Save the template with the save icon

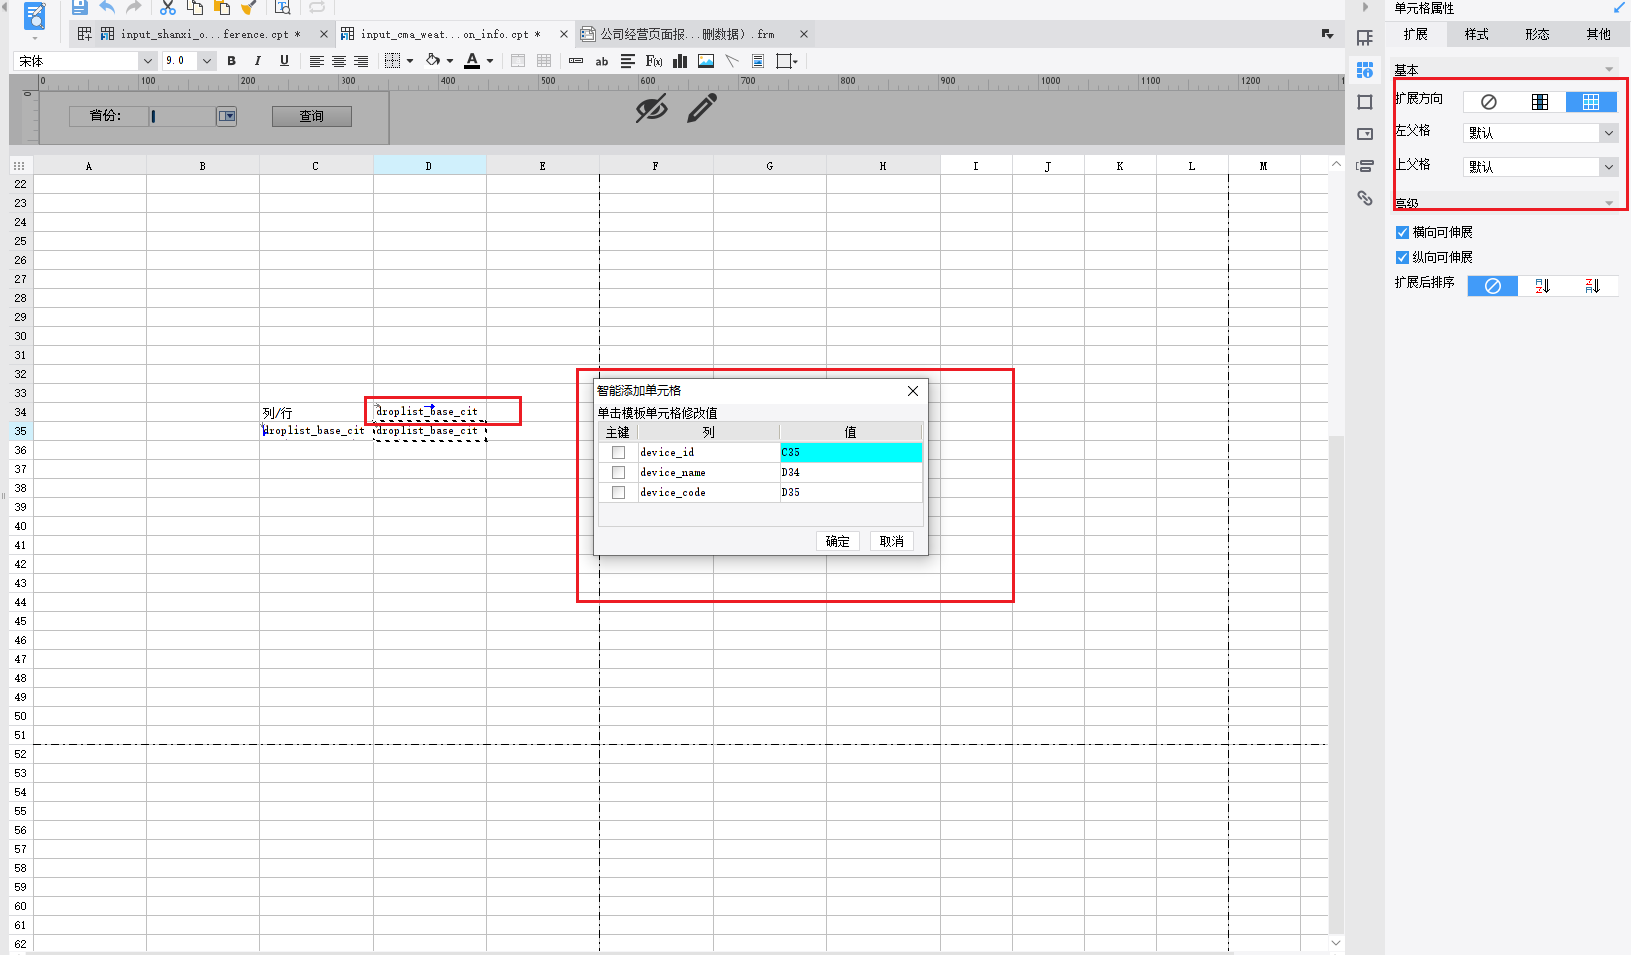pos(80,7)
